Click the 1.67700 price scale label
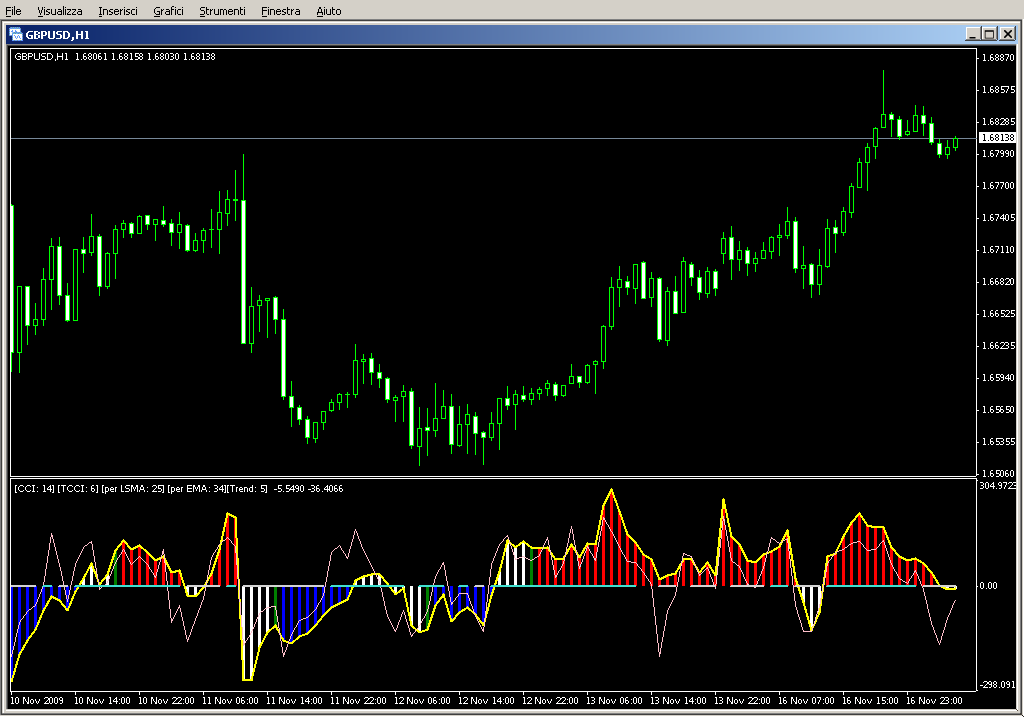The height and width of the screenshot is (717, 1024). point(999,185)
